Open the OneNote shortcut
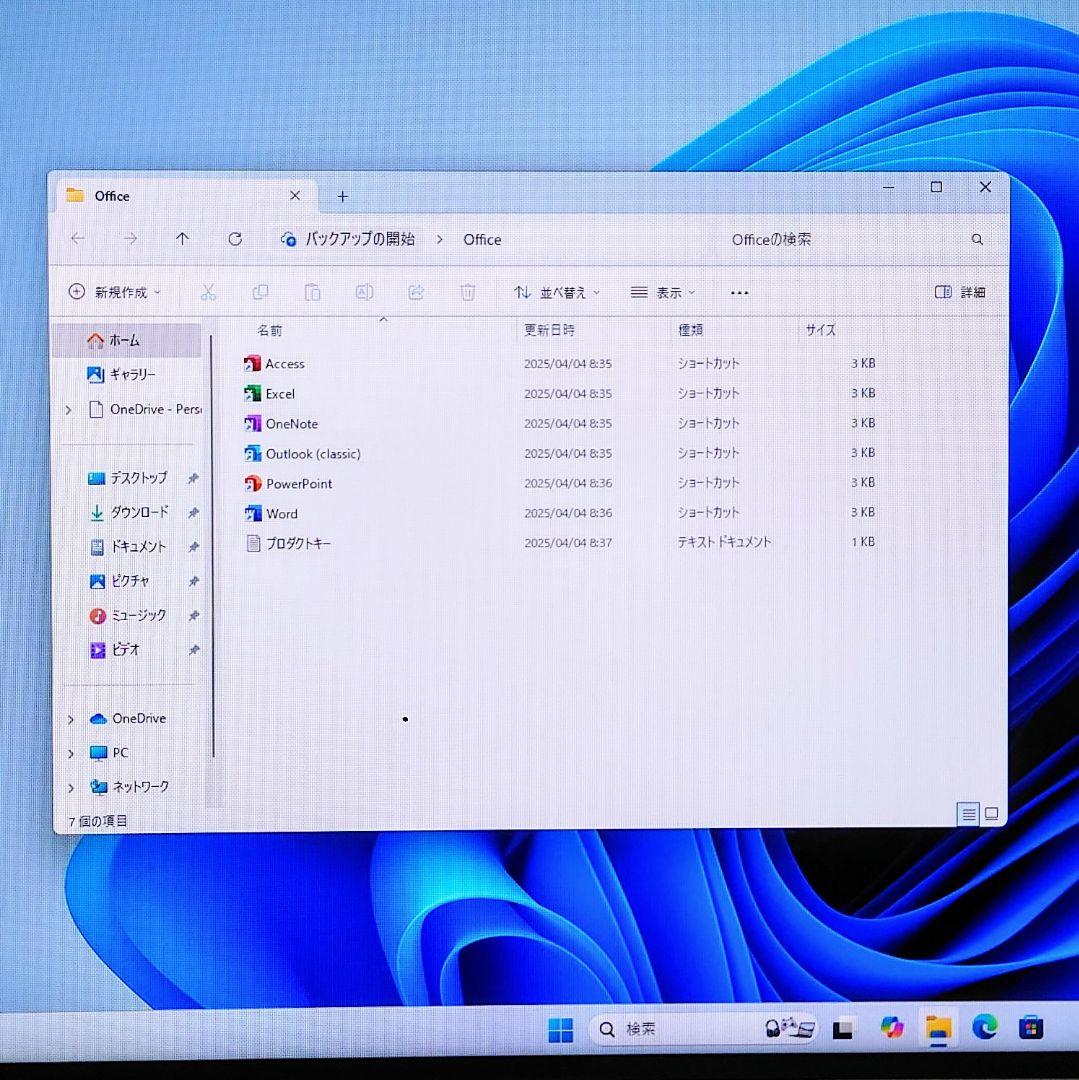1079x1080 pixels. coord(291,423)
